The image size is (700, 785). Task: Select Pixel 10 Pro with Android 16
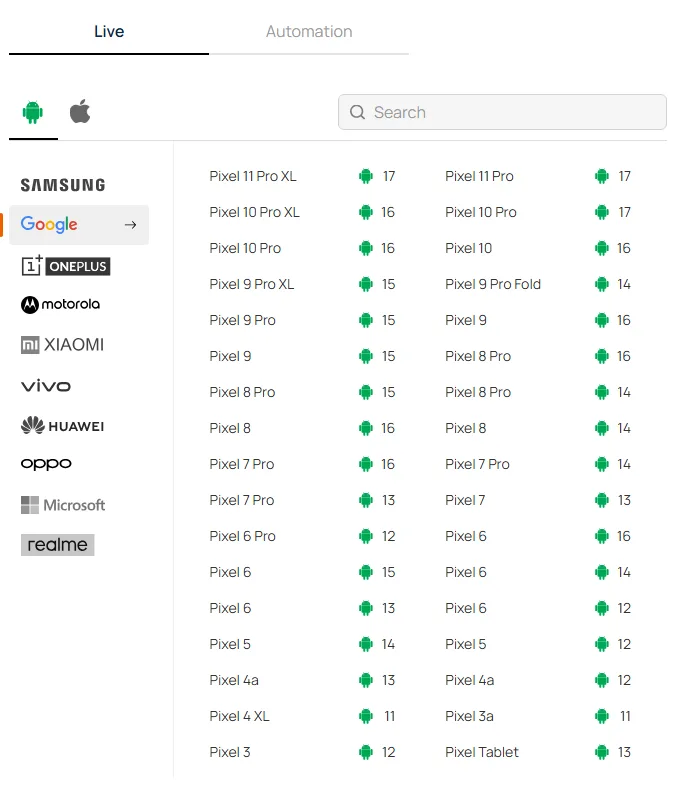click(245, 248)
